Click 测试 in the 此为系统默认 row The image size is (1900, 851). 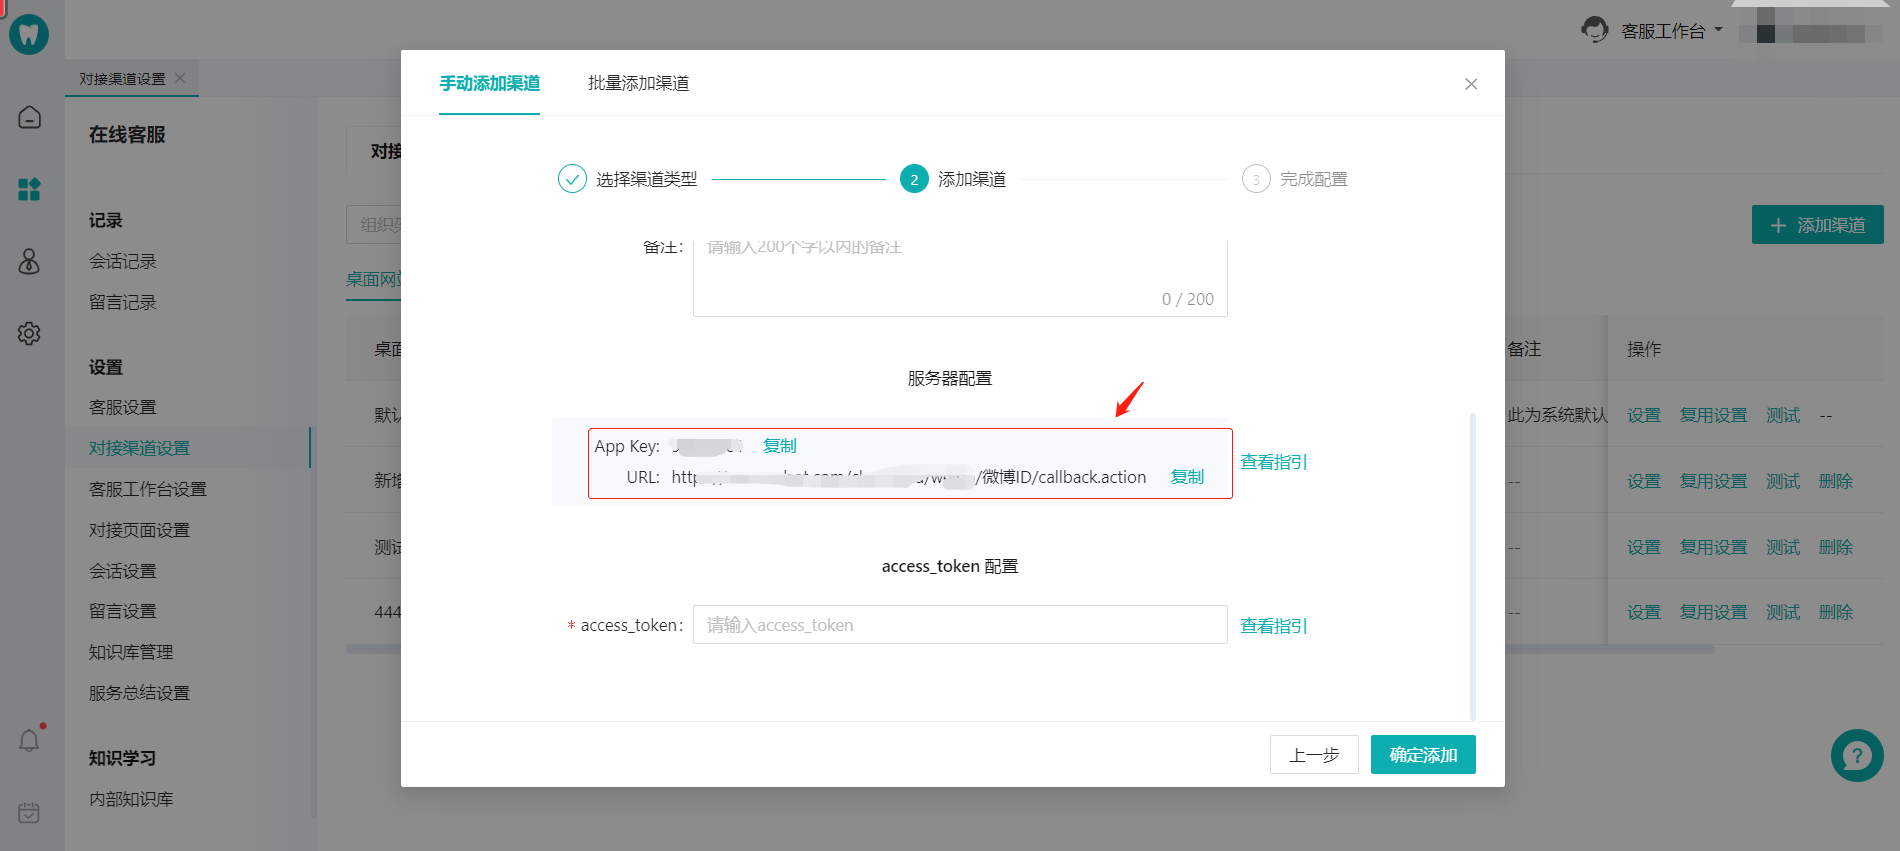[1783, 415]
